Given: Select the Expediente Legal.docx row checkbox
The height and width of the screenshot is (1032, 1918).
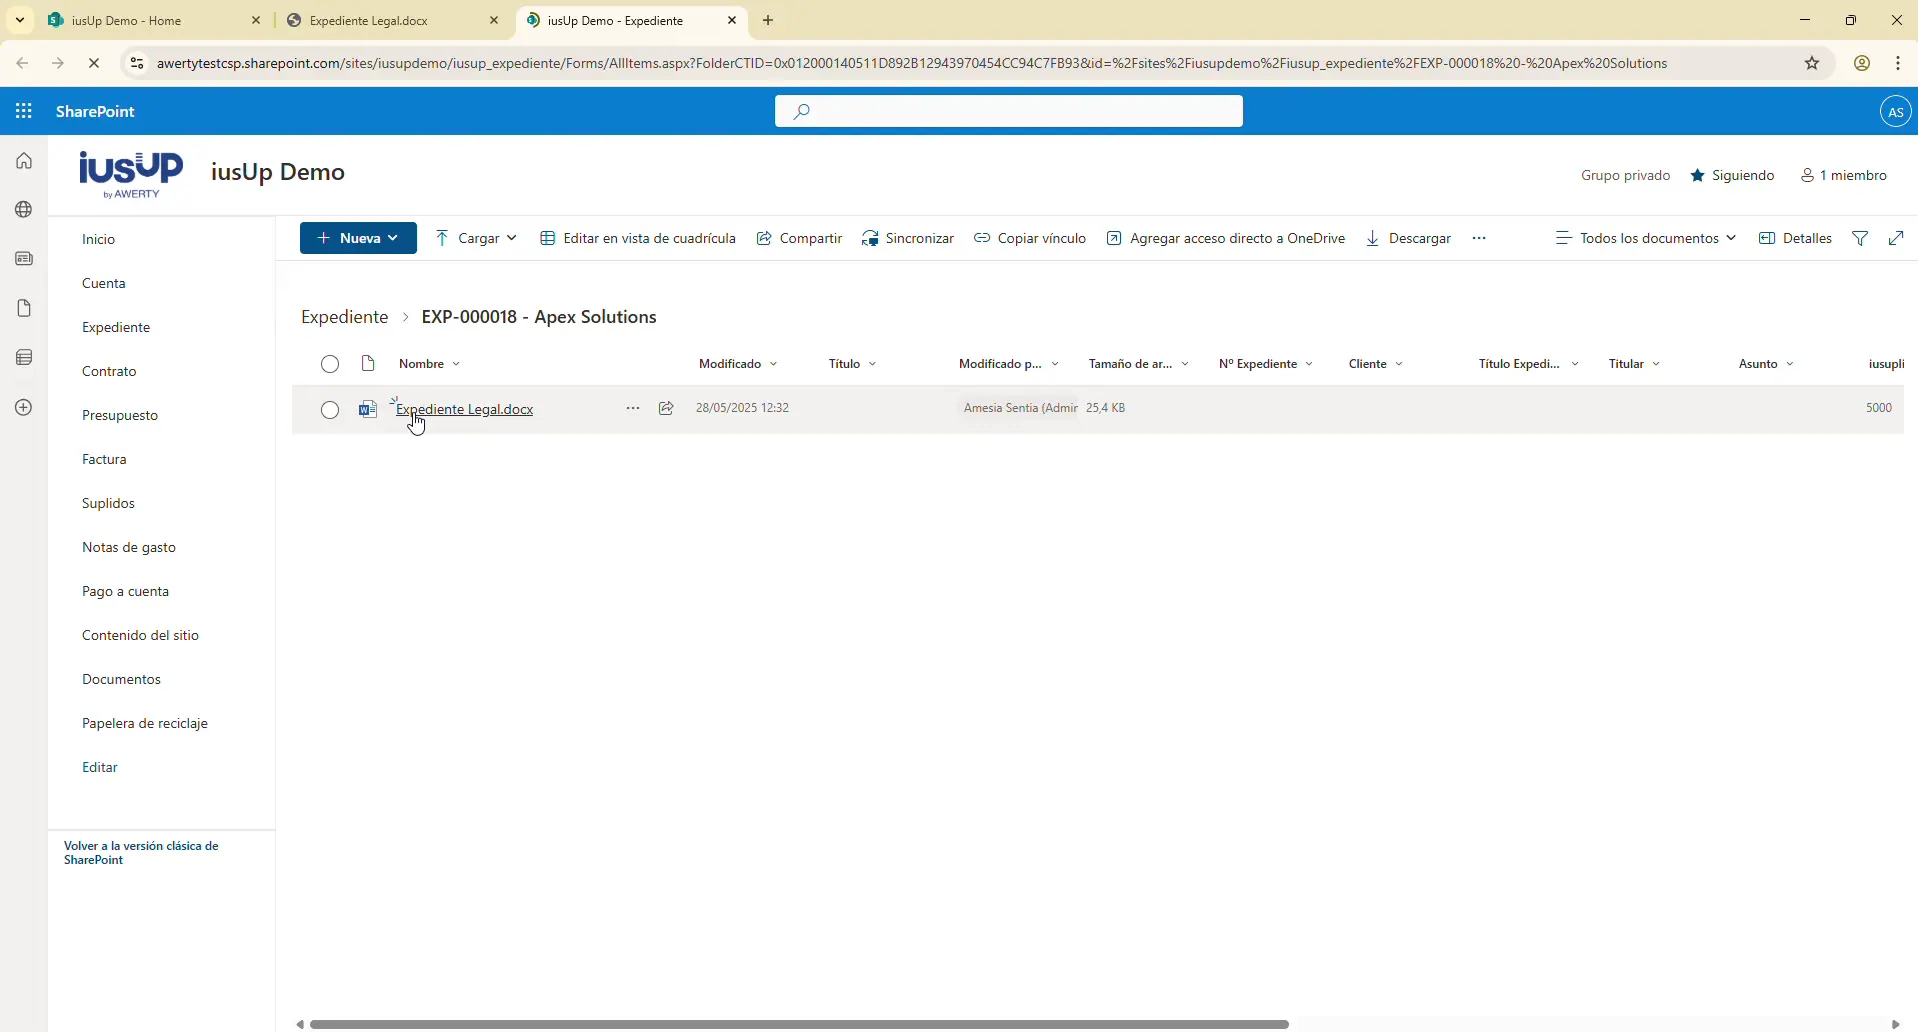Looking at the screenshot, I should 330,410.
